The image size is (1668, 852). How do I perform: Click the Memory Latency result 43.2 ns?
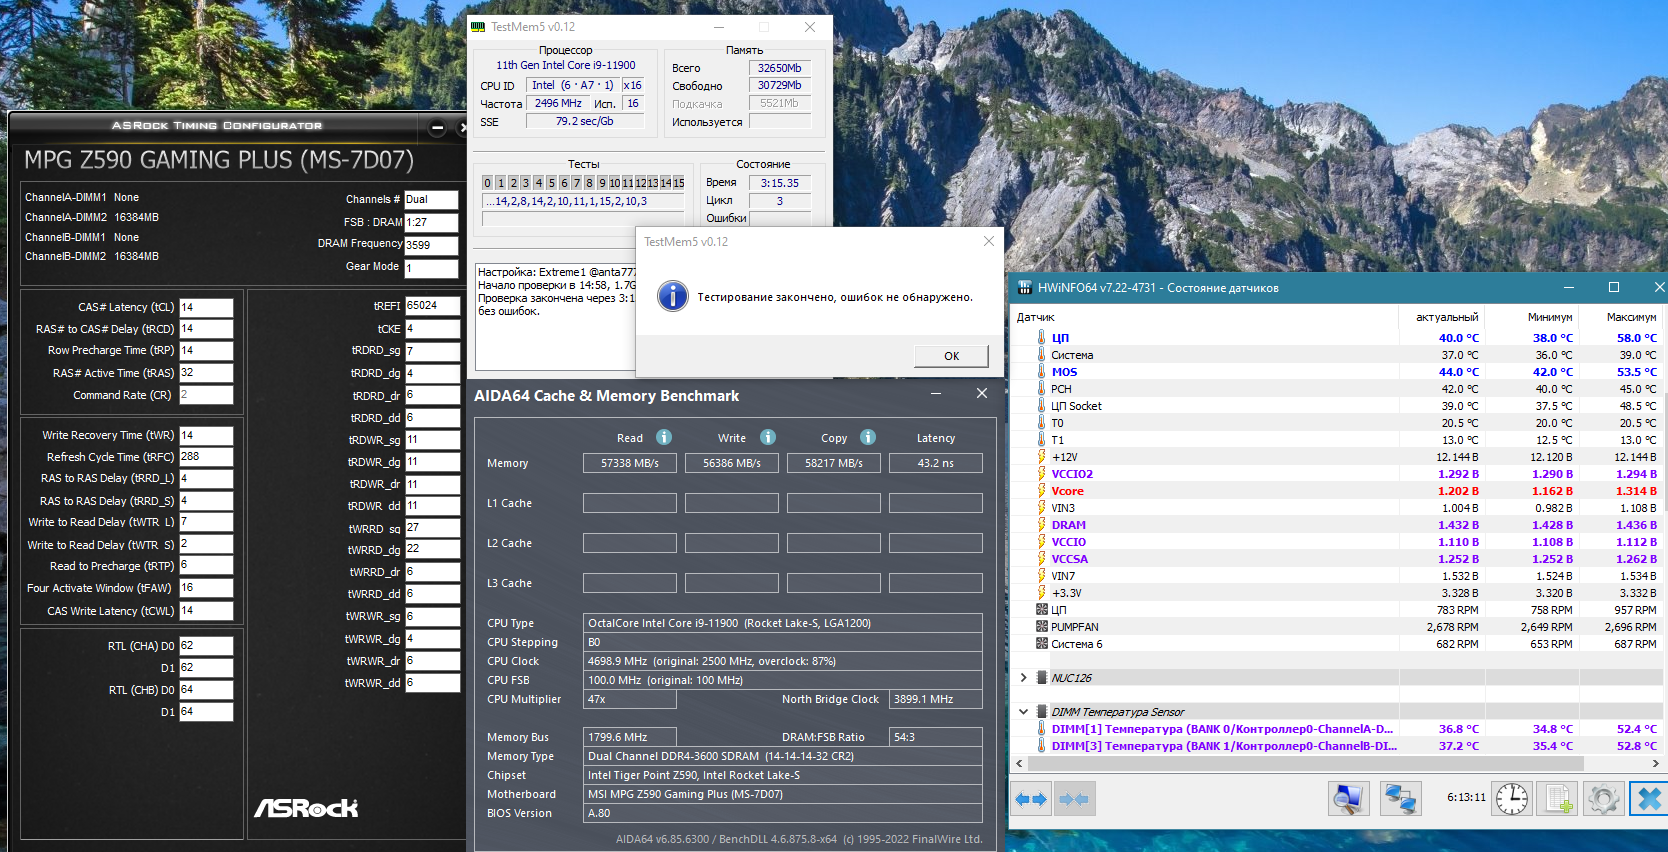pos(936,463)
